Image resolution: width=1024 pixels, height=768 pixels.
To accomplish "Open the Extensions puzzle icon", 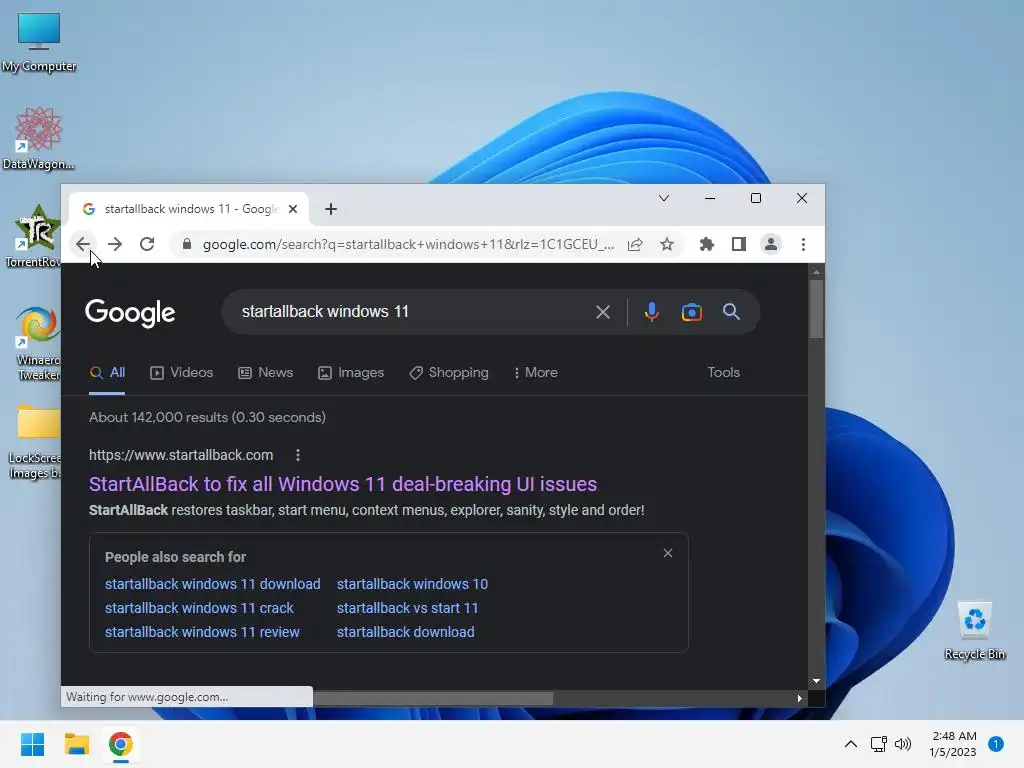I will coord(707,244).
